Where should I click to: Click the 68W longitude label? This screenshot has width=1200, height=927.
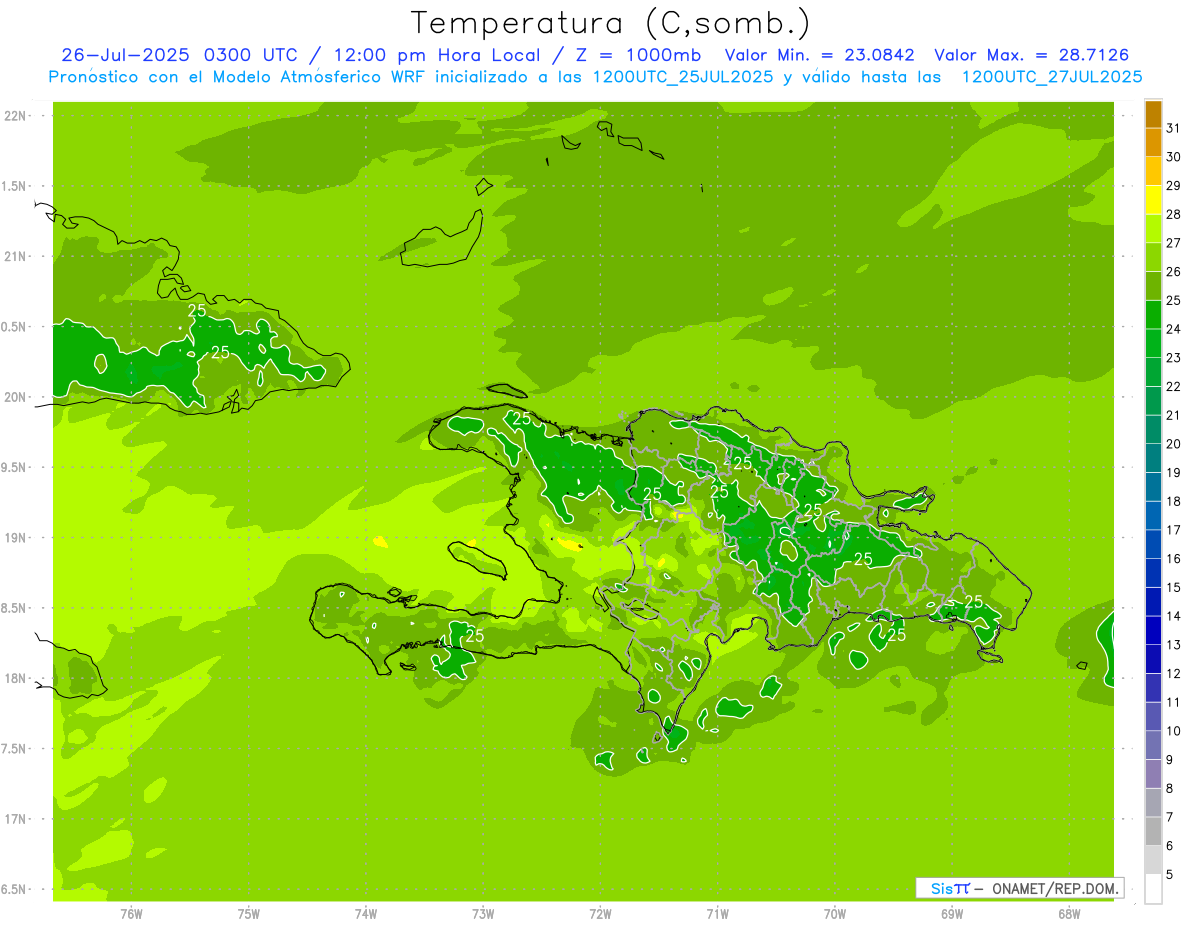(x=1069, y=914)
